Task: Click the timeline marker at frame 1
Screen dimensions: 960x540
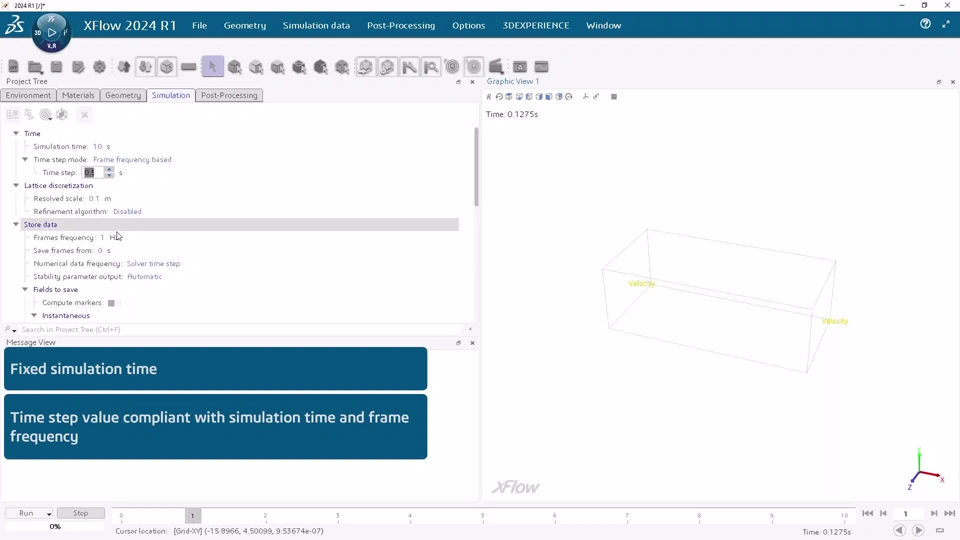Action: pyautogui.click(x=192, y=516)
